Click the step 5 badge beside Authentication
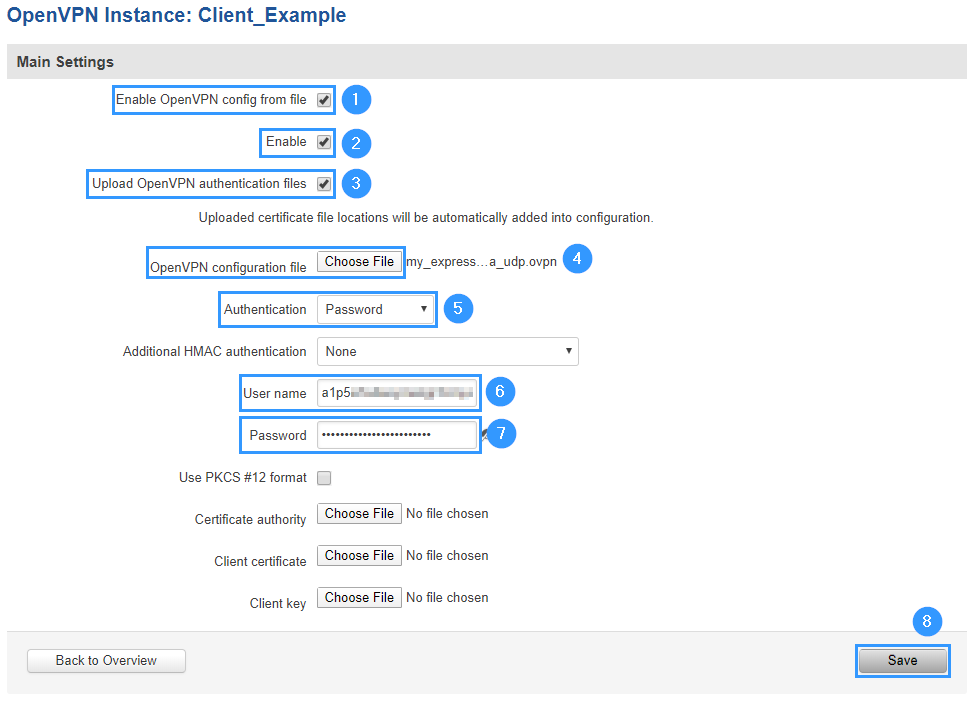This screenshot has height=705, width=975. coord(457,309)
